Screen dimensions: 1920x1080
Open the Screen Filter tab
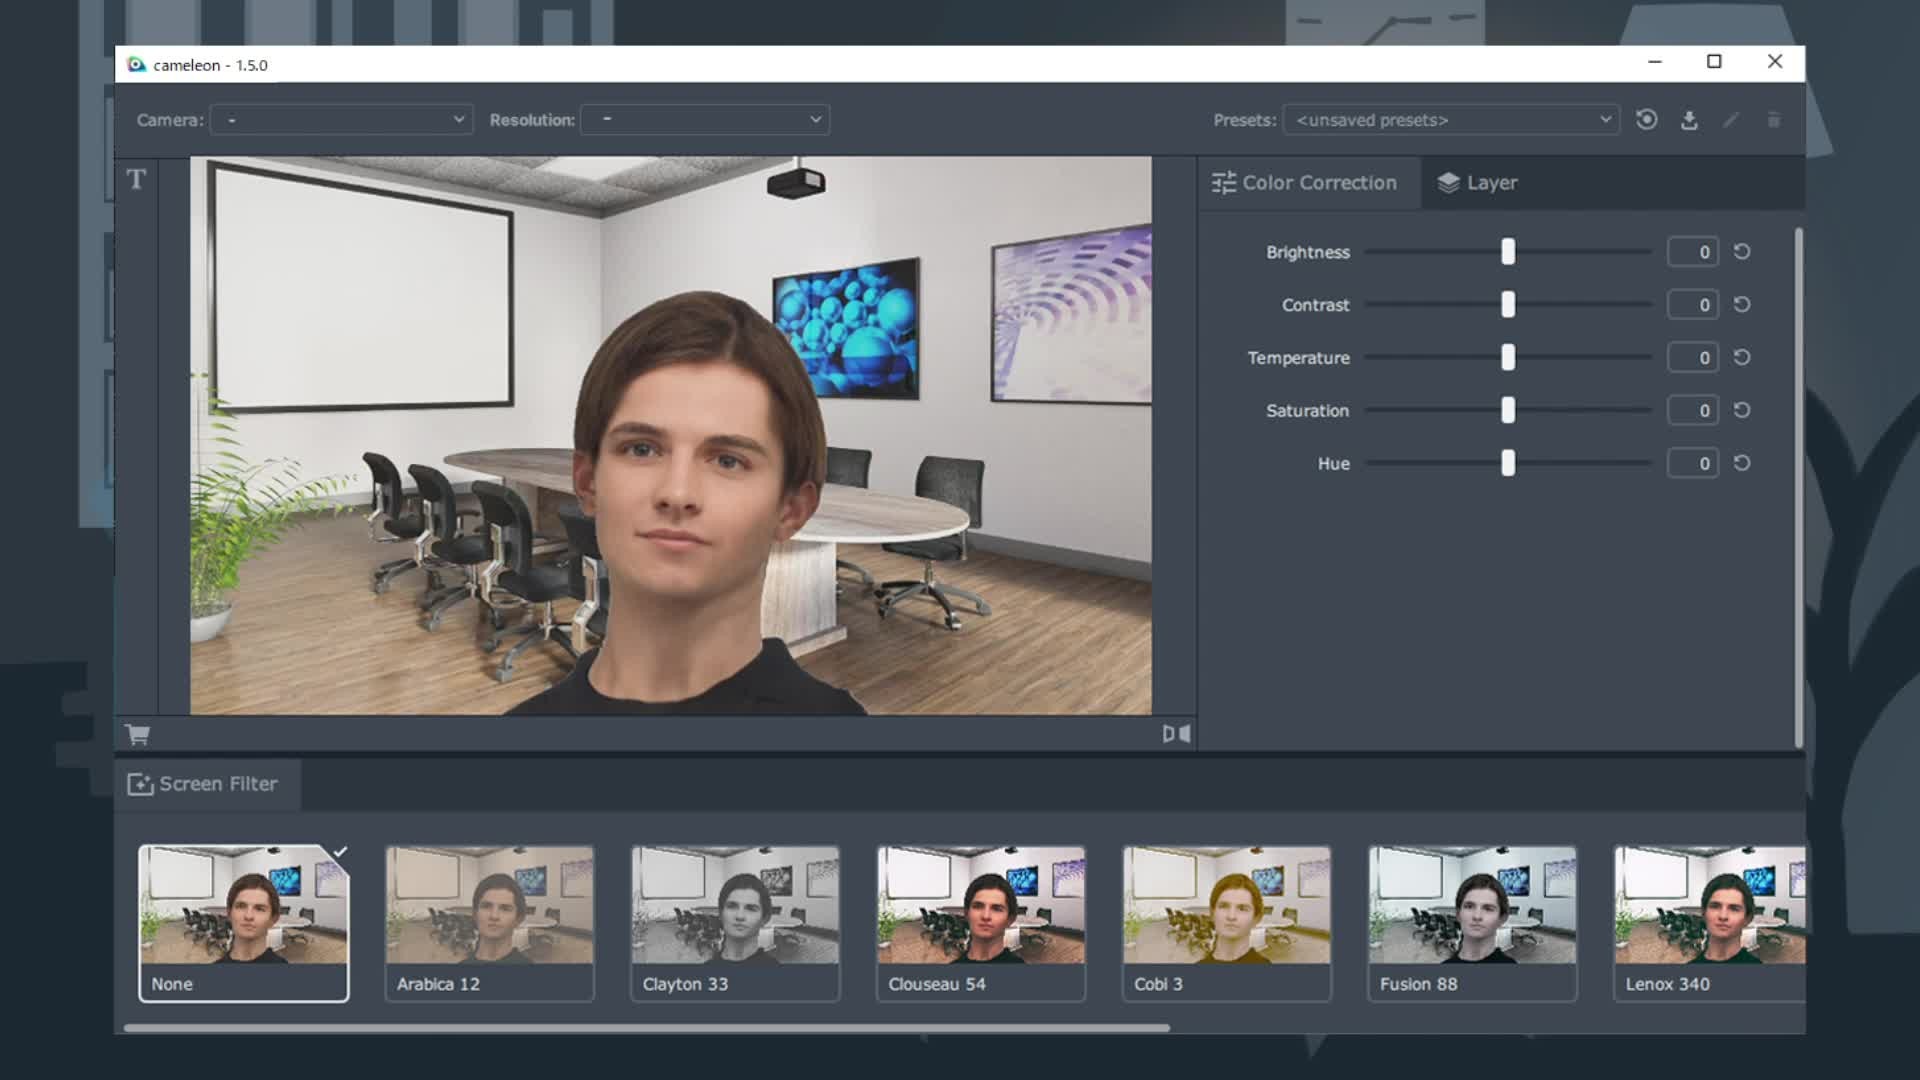(204, 784)
